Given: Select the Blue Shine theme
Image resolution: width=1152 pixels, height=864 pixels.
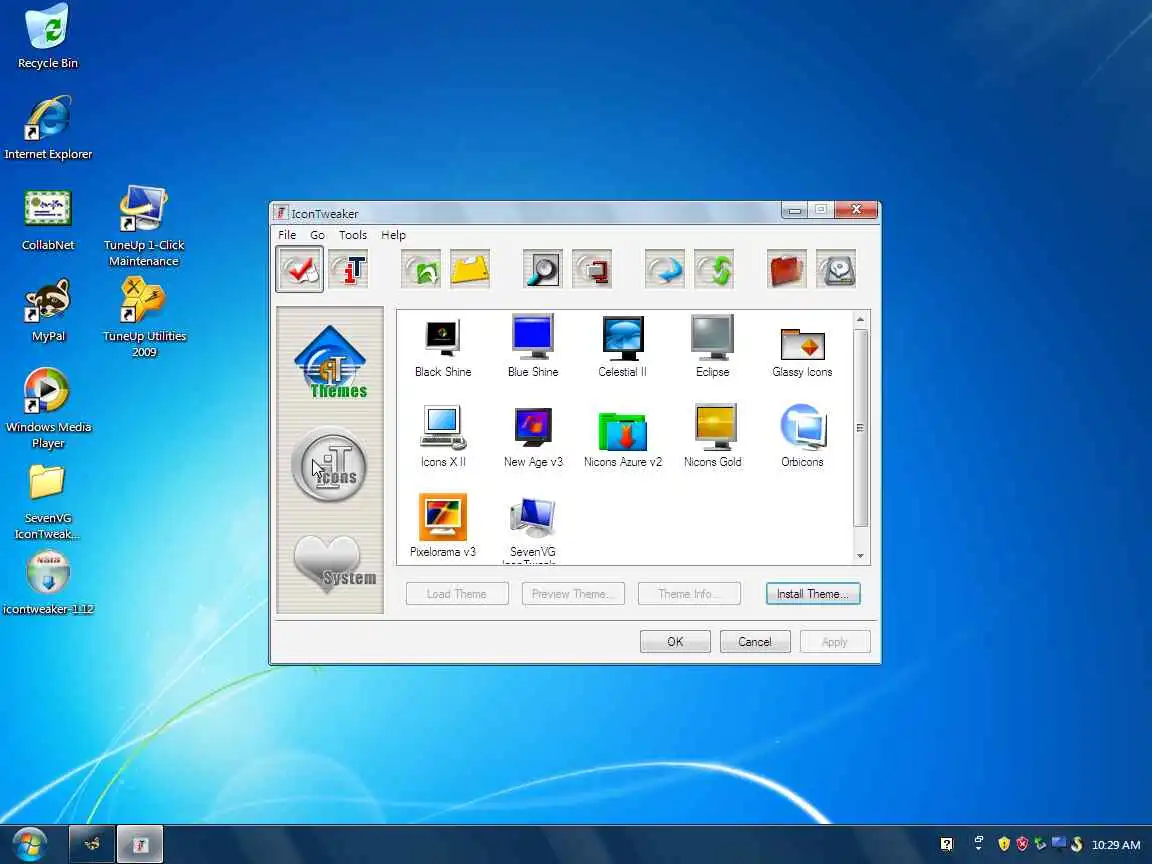Looking at the screenshot, I should click(533, 348).
